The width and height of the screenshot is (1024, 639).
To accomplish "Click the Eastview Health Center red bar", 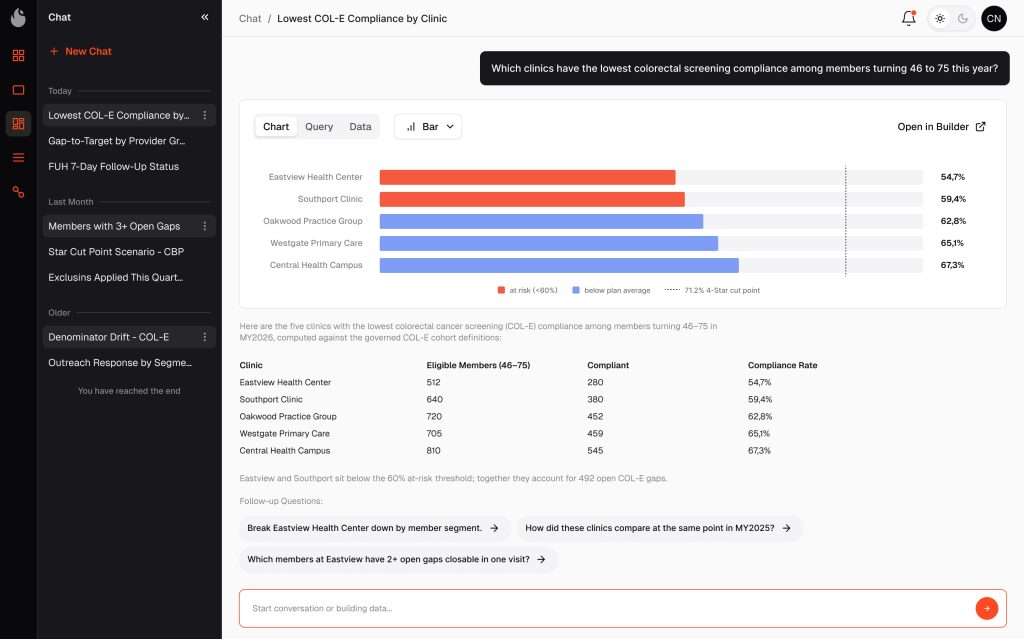I will (x=528, y=177).
